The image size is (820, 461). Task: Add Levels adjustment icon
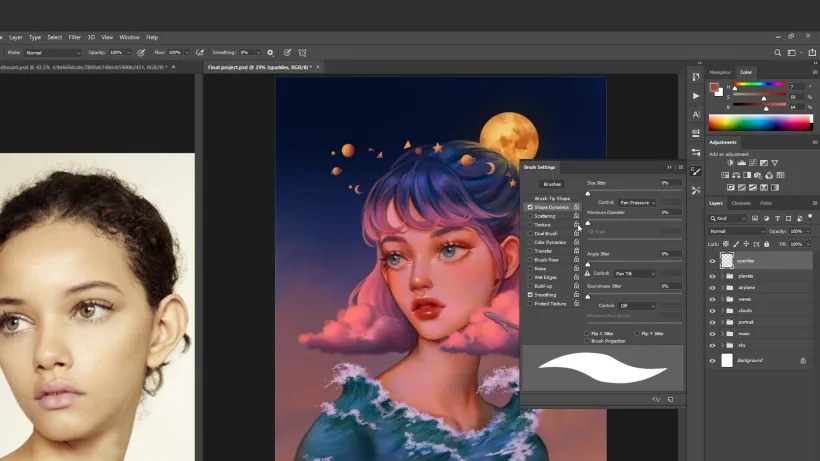click(742, 163)
